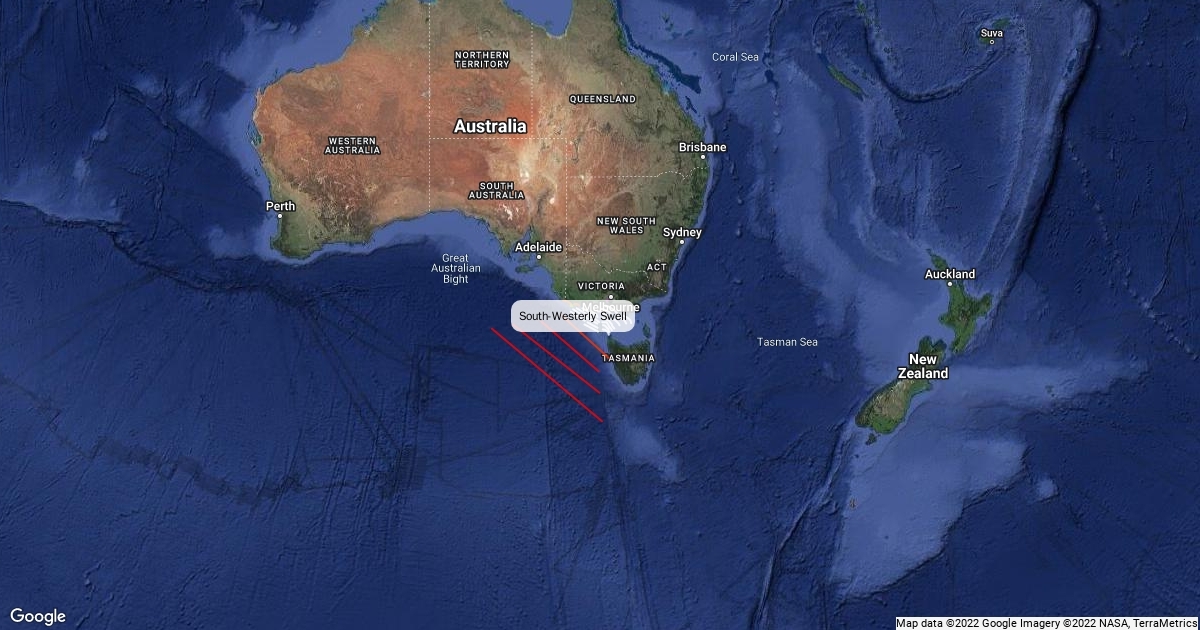Click the Suva city marker dot
Viewport: 1200px width, 630px height.
[x=991, y=43]
